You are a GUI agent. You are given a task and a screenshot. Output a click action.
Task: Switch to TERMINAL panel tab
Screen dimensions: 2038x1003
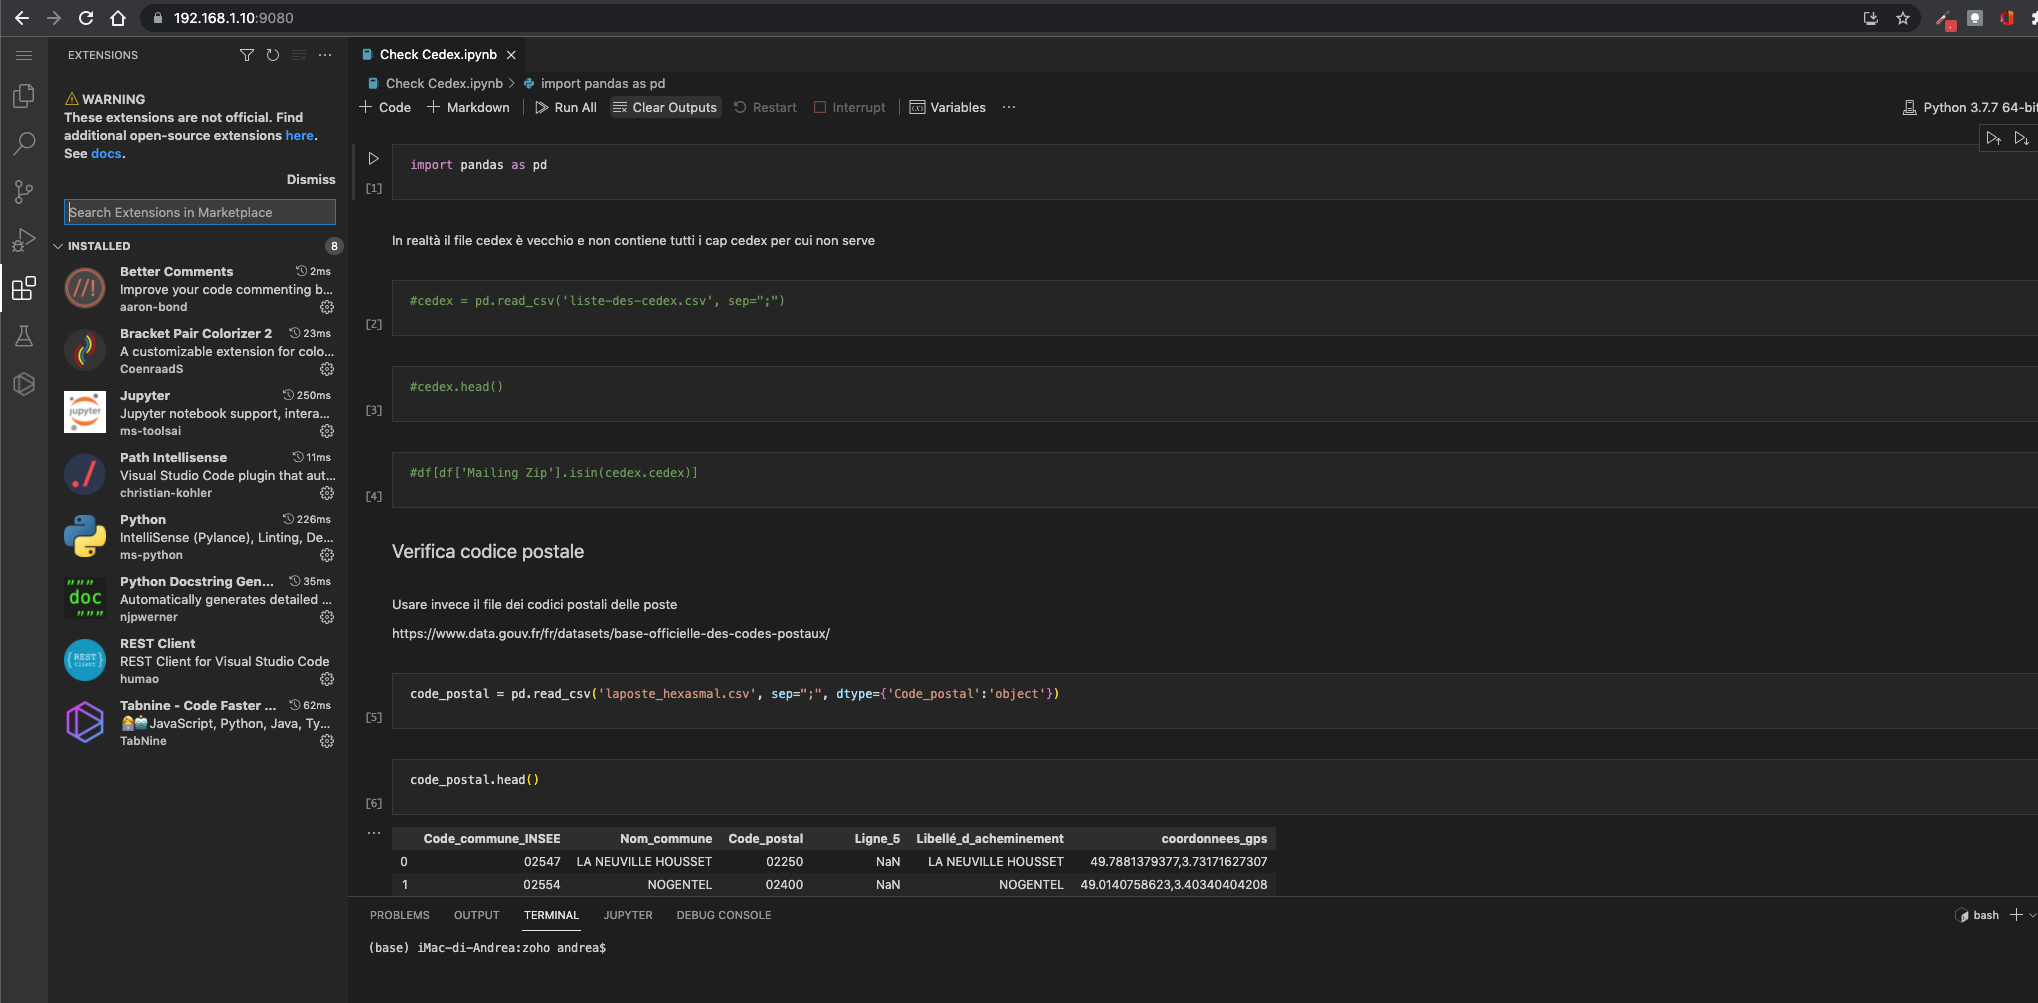click(x=552, y=915)
